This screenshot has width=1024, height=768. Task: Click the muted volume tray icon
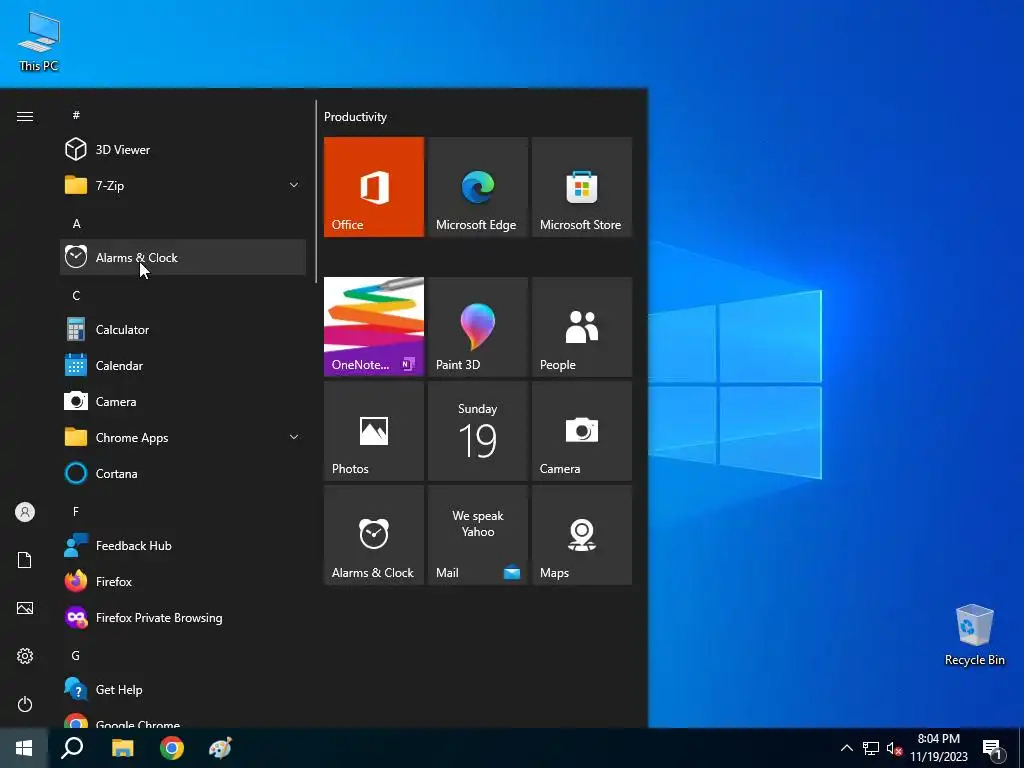point(894,748)
